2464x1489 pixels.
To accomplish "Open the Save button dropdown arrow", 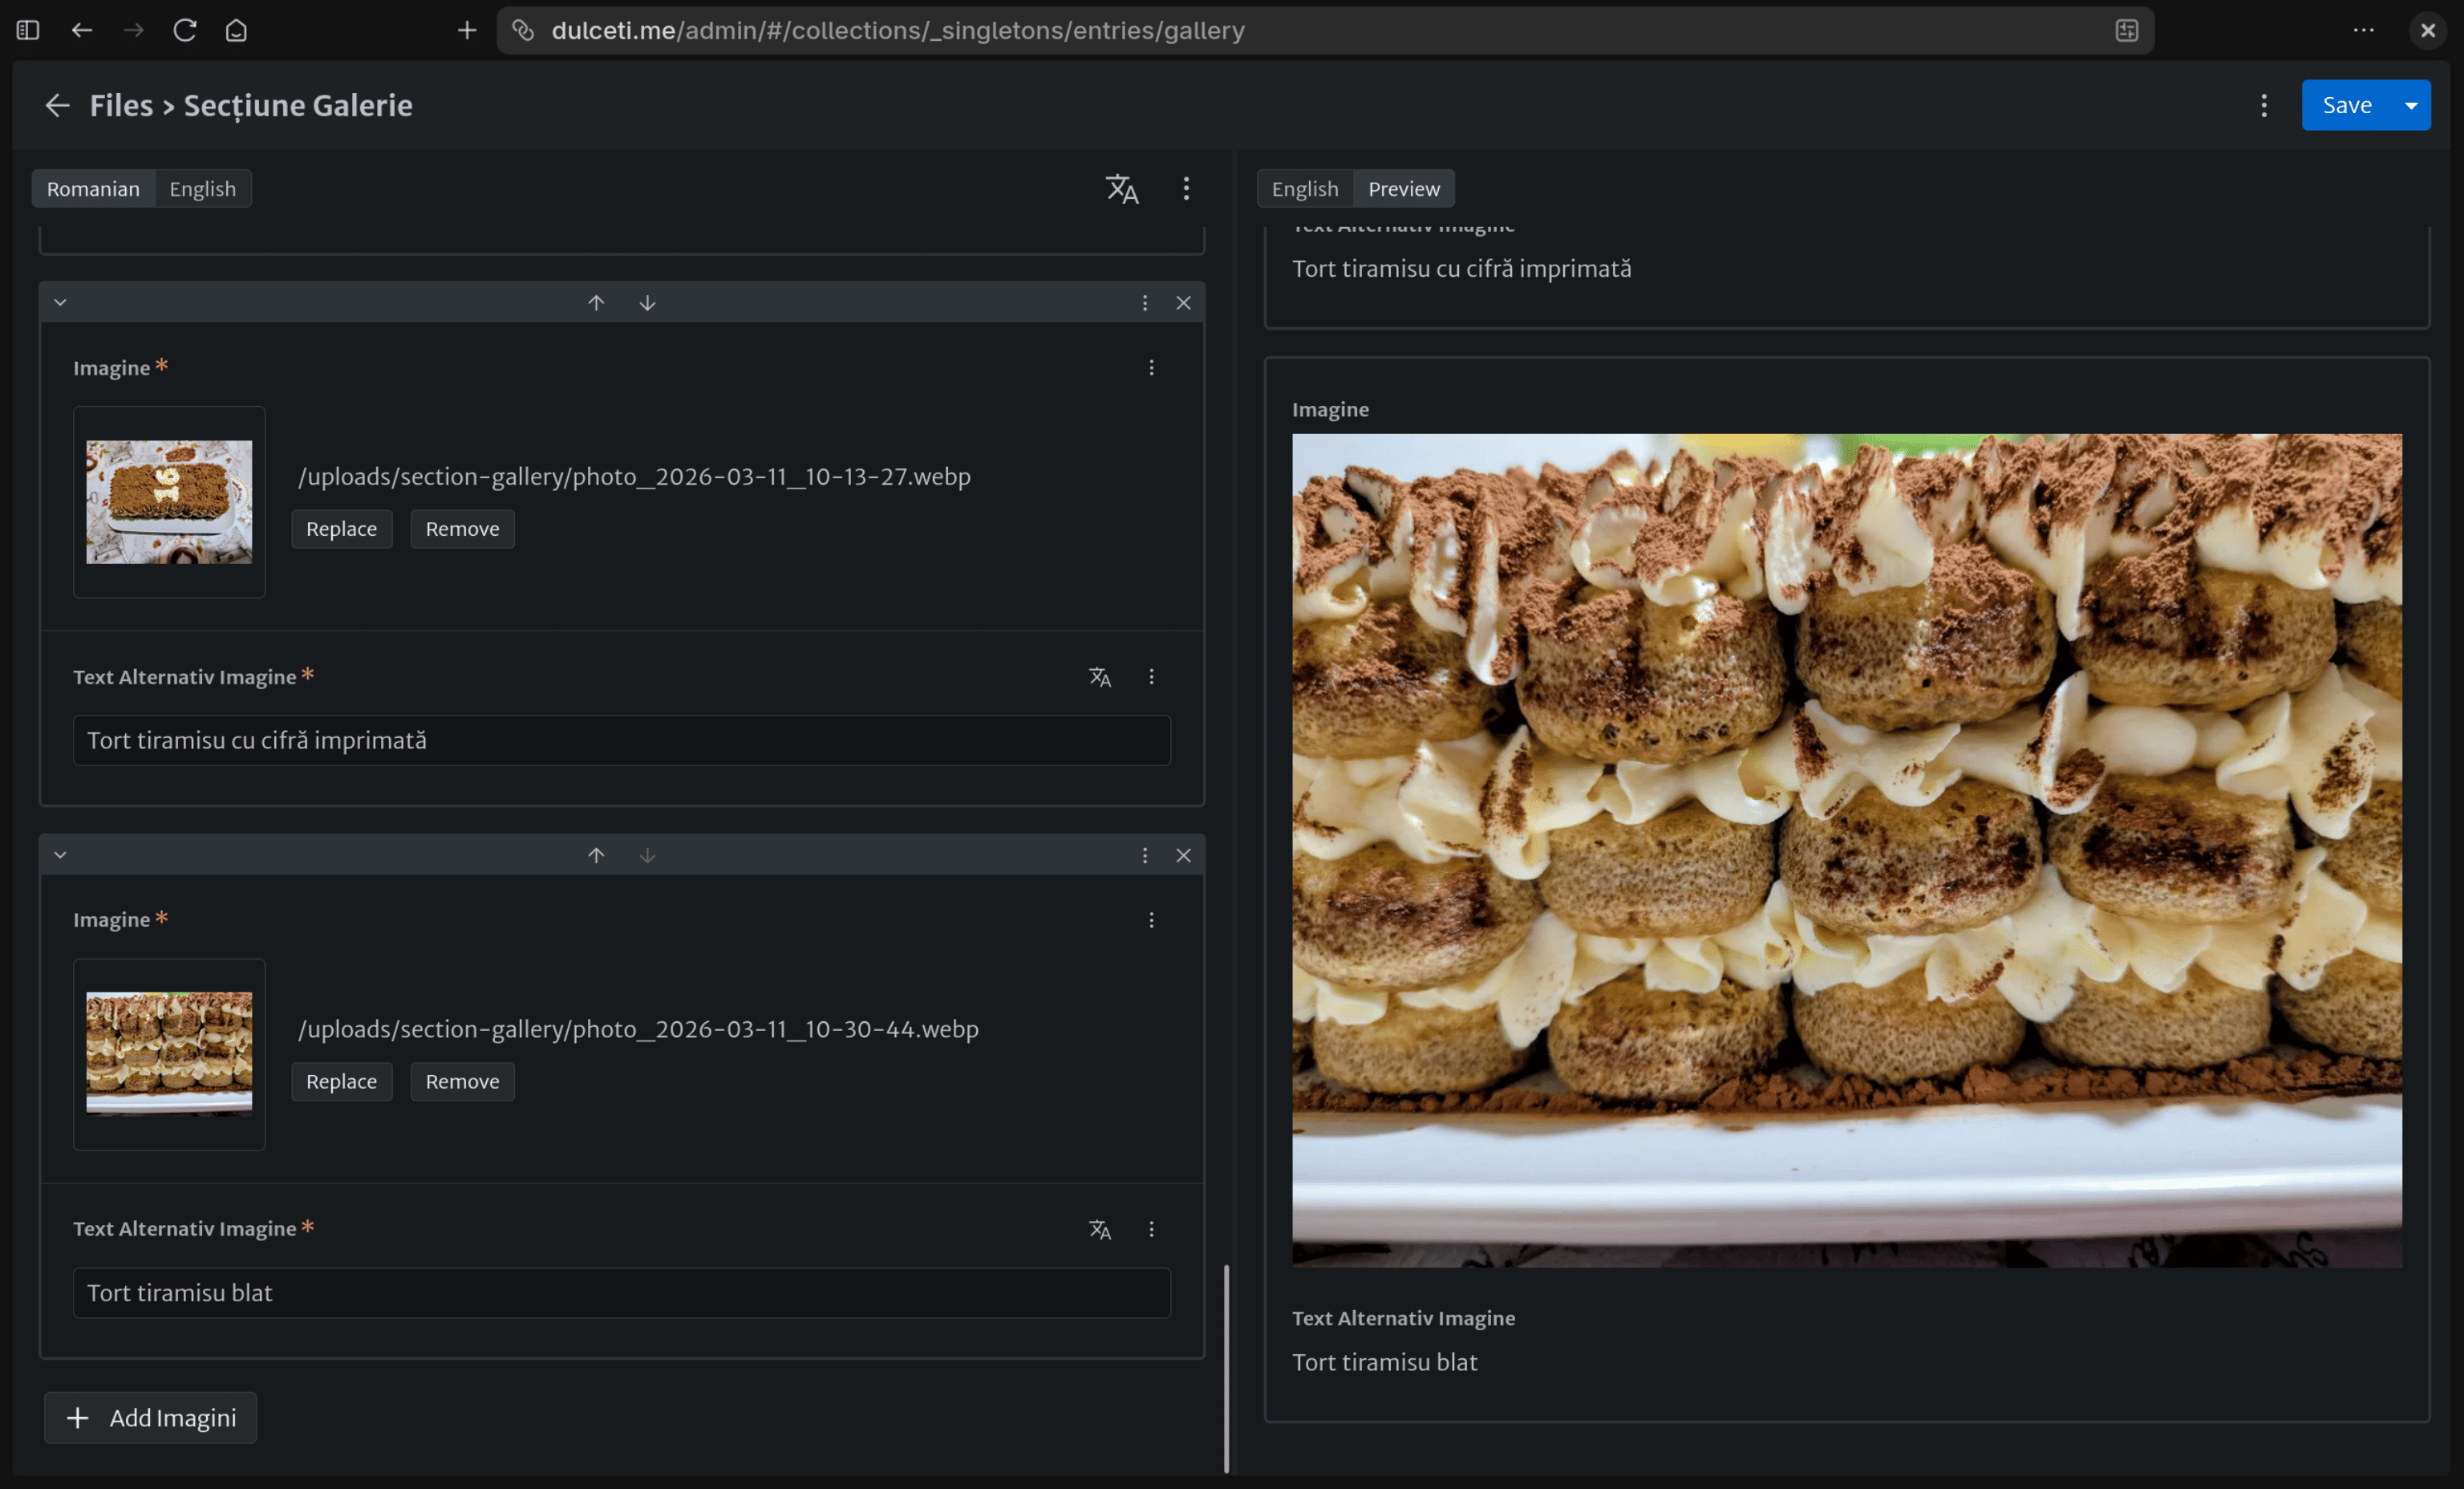I will coord(2411,105).
